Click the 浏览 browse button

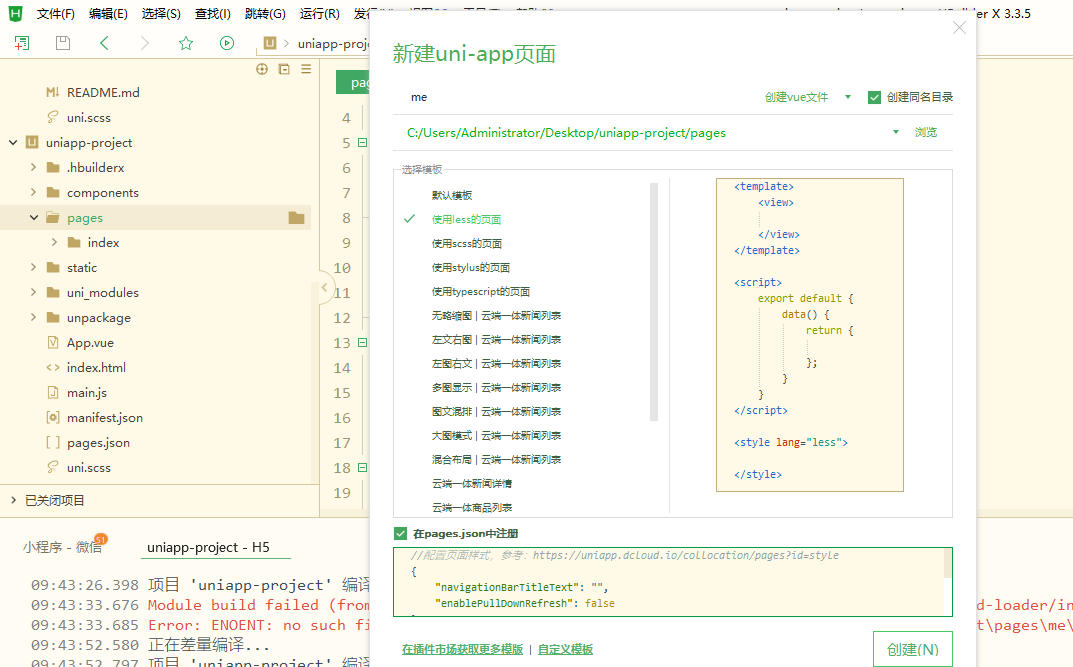click(x=926, y=132)
